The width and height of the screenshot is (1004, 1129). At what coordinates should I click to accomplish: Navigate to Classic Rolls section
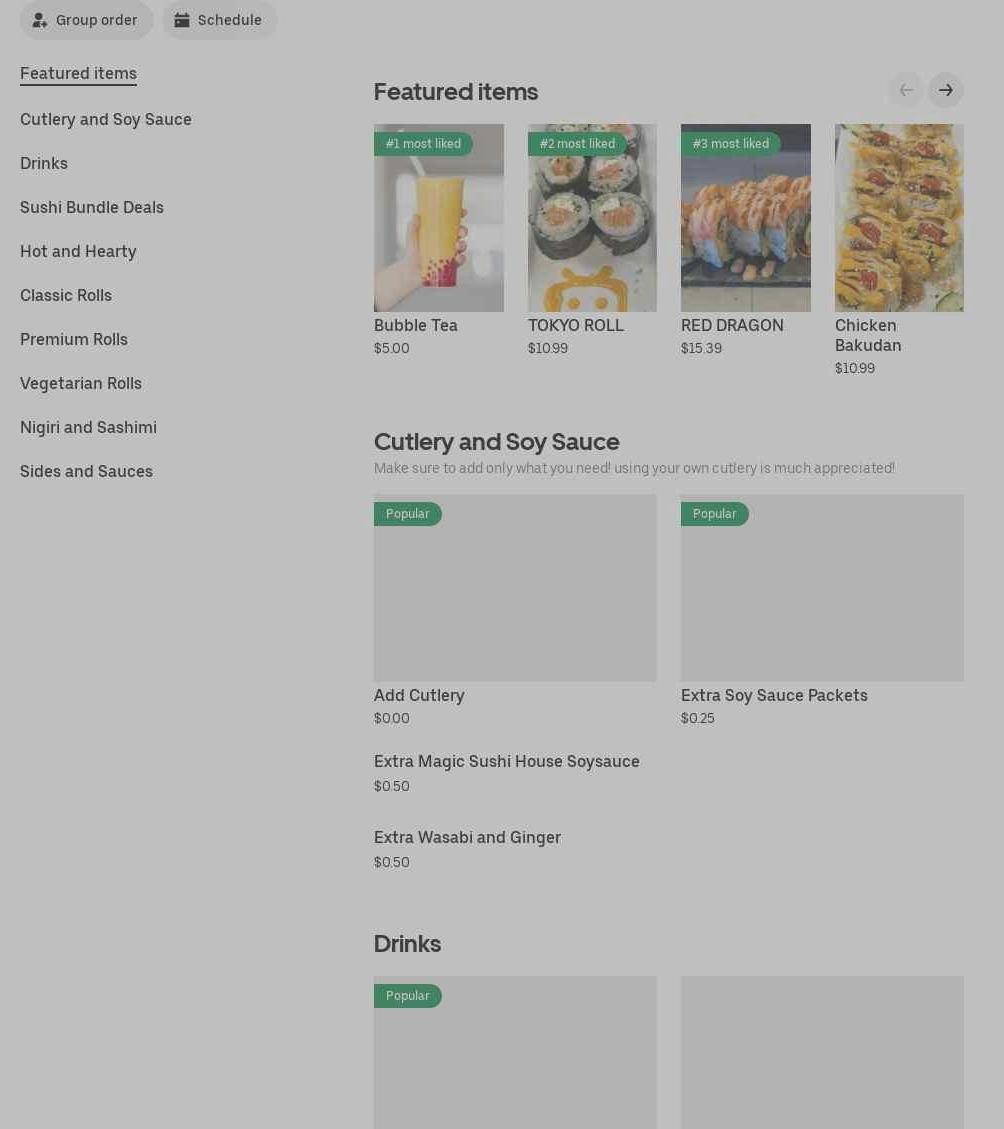pyautogui.click(x=66, y=295)
